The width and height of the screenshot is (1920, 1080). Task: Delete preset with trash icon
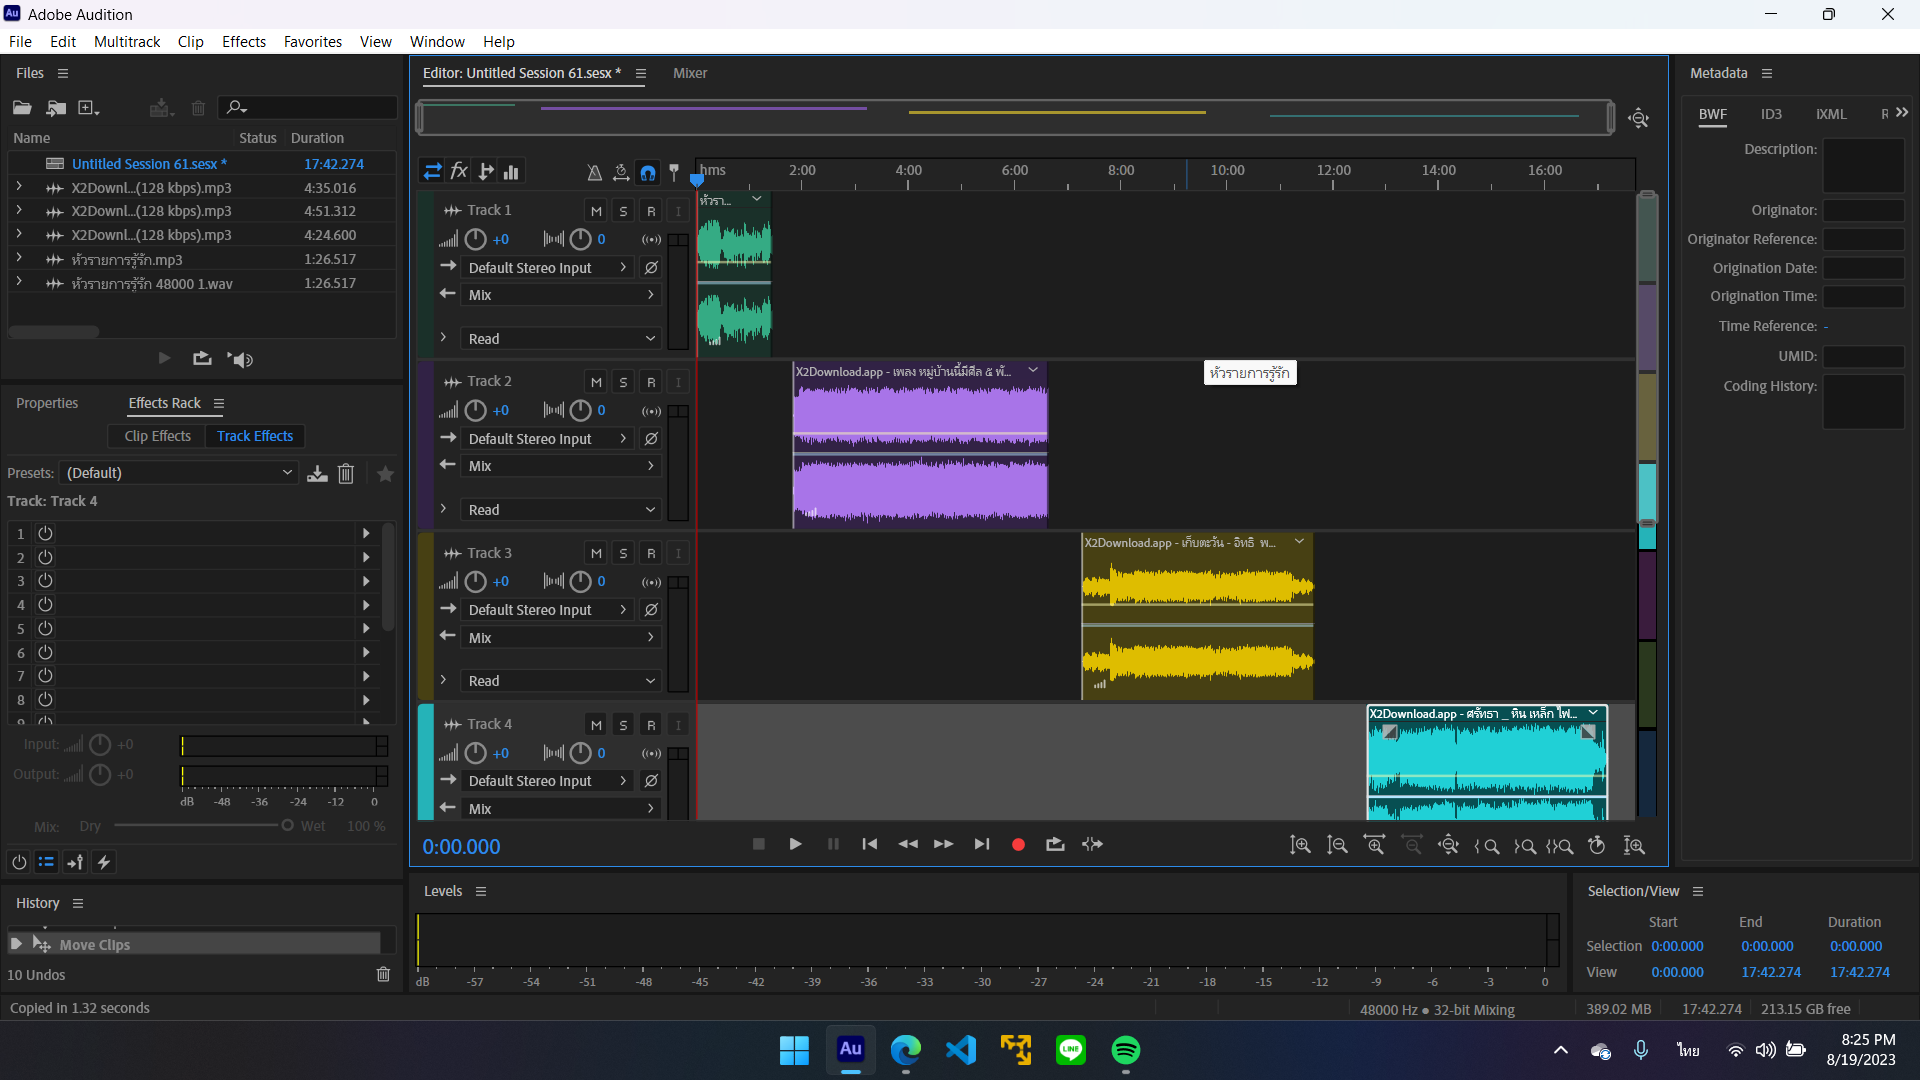(x=346, y=474)
